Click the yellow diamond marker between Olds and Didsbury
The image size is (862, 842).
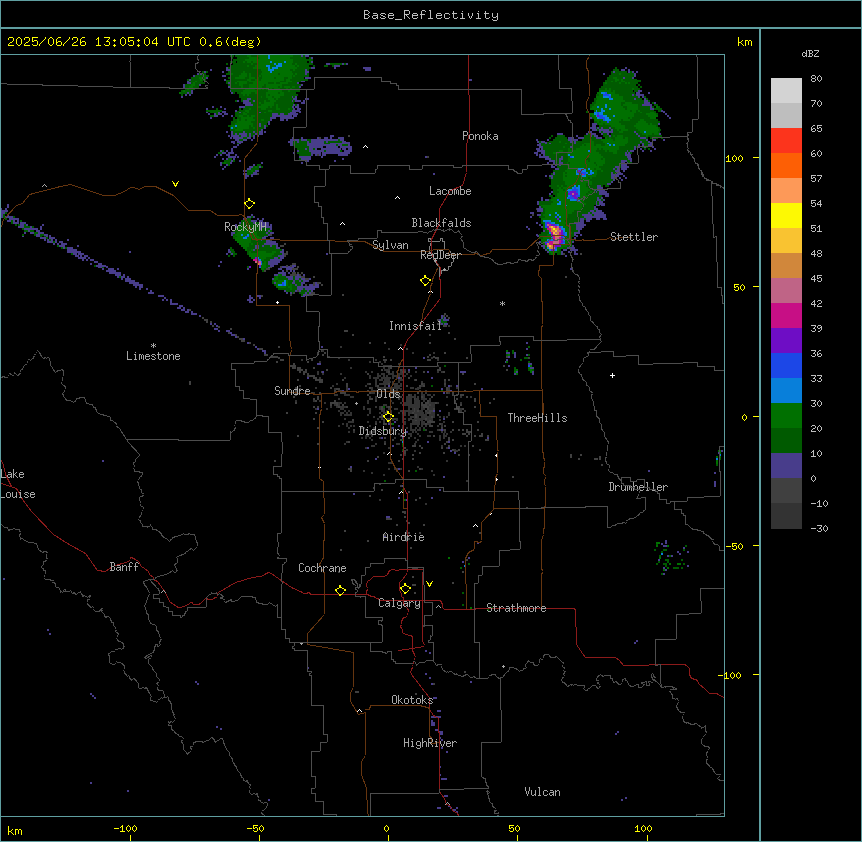(x=388, y=417)
